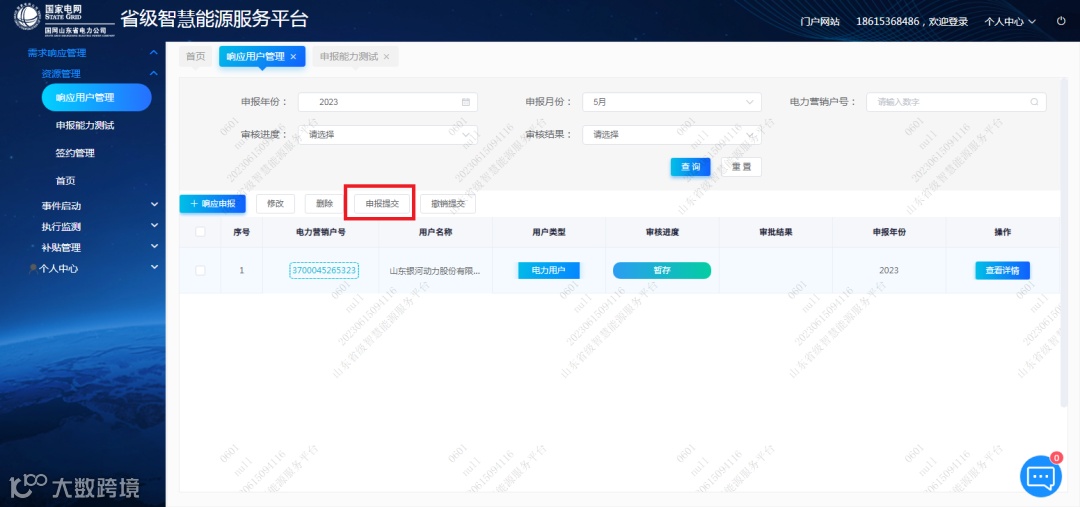
Task: Collapse 需求响应管理 sidebar section
Action: pyautogui.click(x=154, y=53)
